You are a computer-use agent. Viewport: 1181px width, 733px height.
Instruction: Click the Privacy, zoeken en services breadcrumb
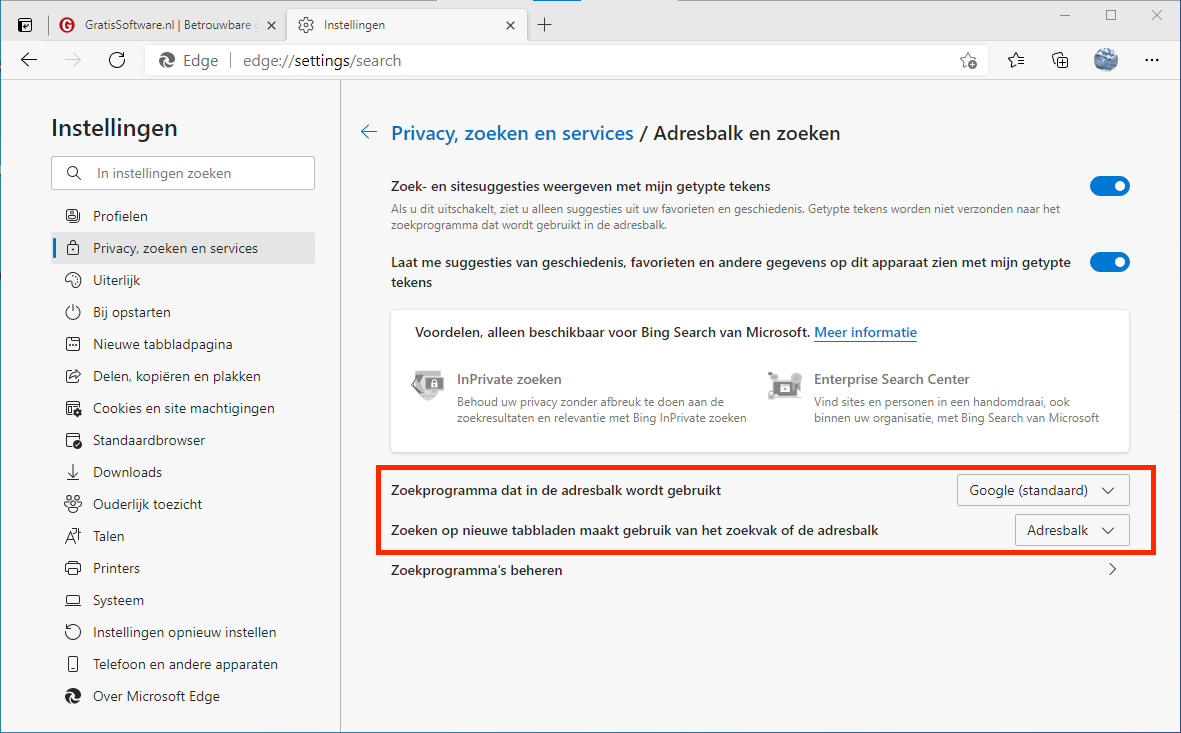[512, 133]
